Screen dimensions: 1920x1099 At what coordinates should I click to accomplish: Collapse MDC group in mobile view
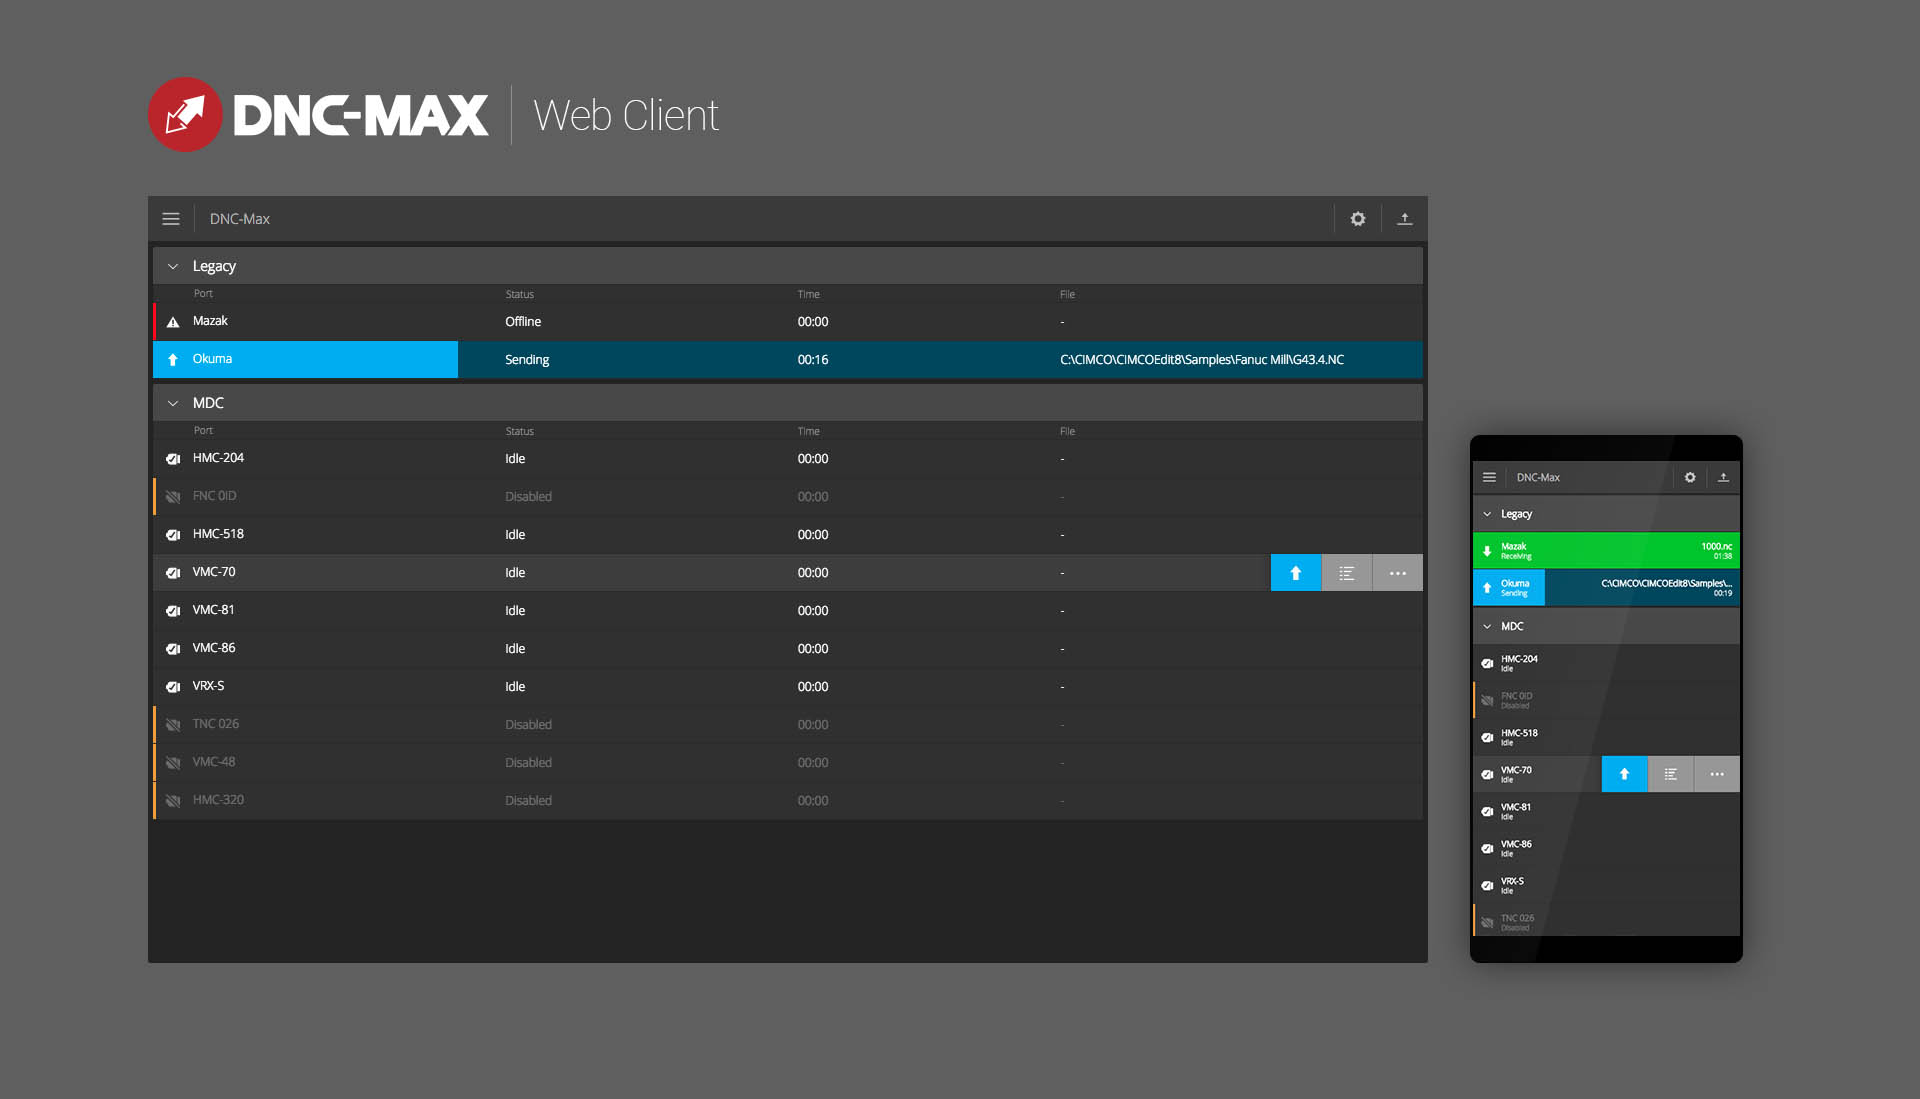pos(1487,626)
